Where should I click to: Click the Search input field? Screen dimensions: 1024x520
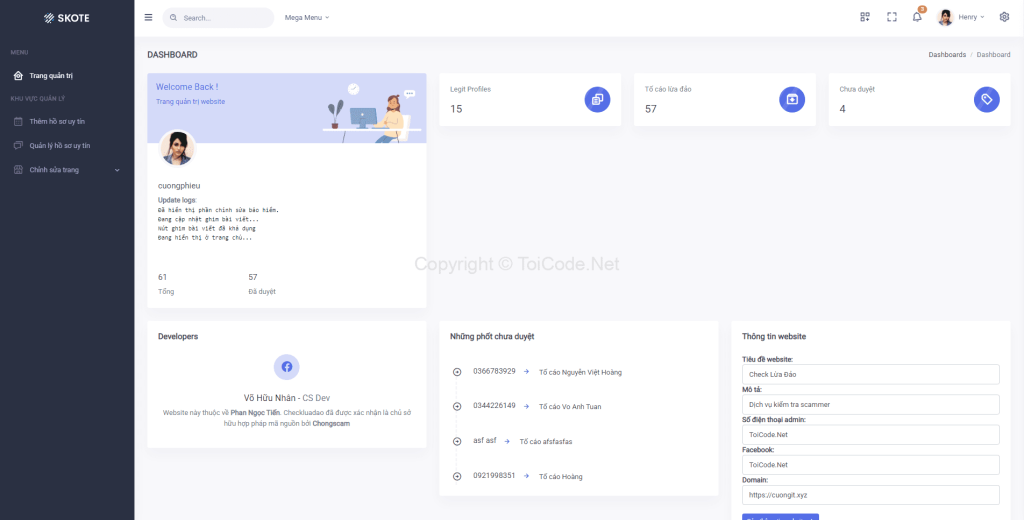pyautogui.click(x=218, y=18)
